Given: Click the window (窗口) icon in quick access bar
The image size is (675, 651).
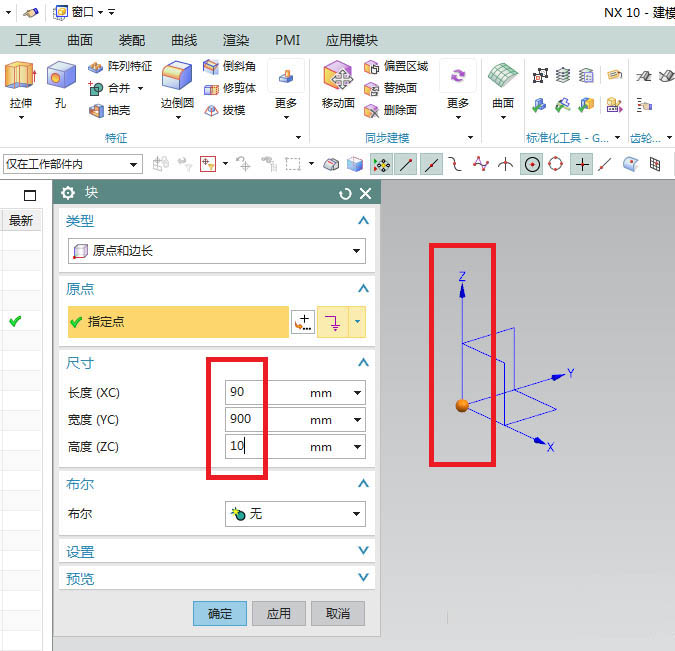Looking at the screenshot, I should pos(61,12).
